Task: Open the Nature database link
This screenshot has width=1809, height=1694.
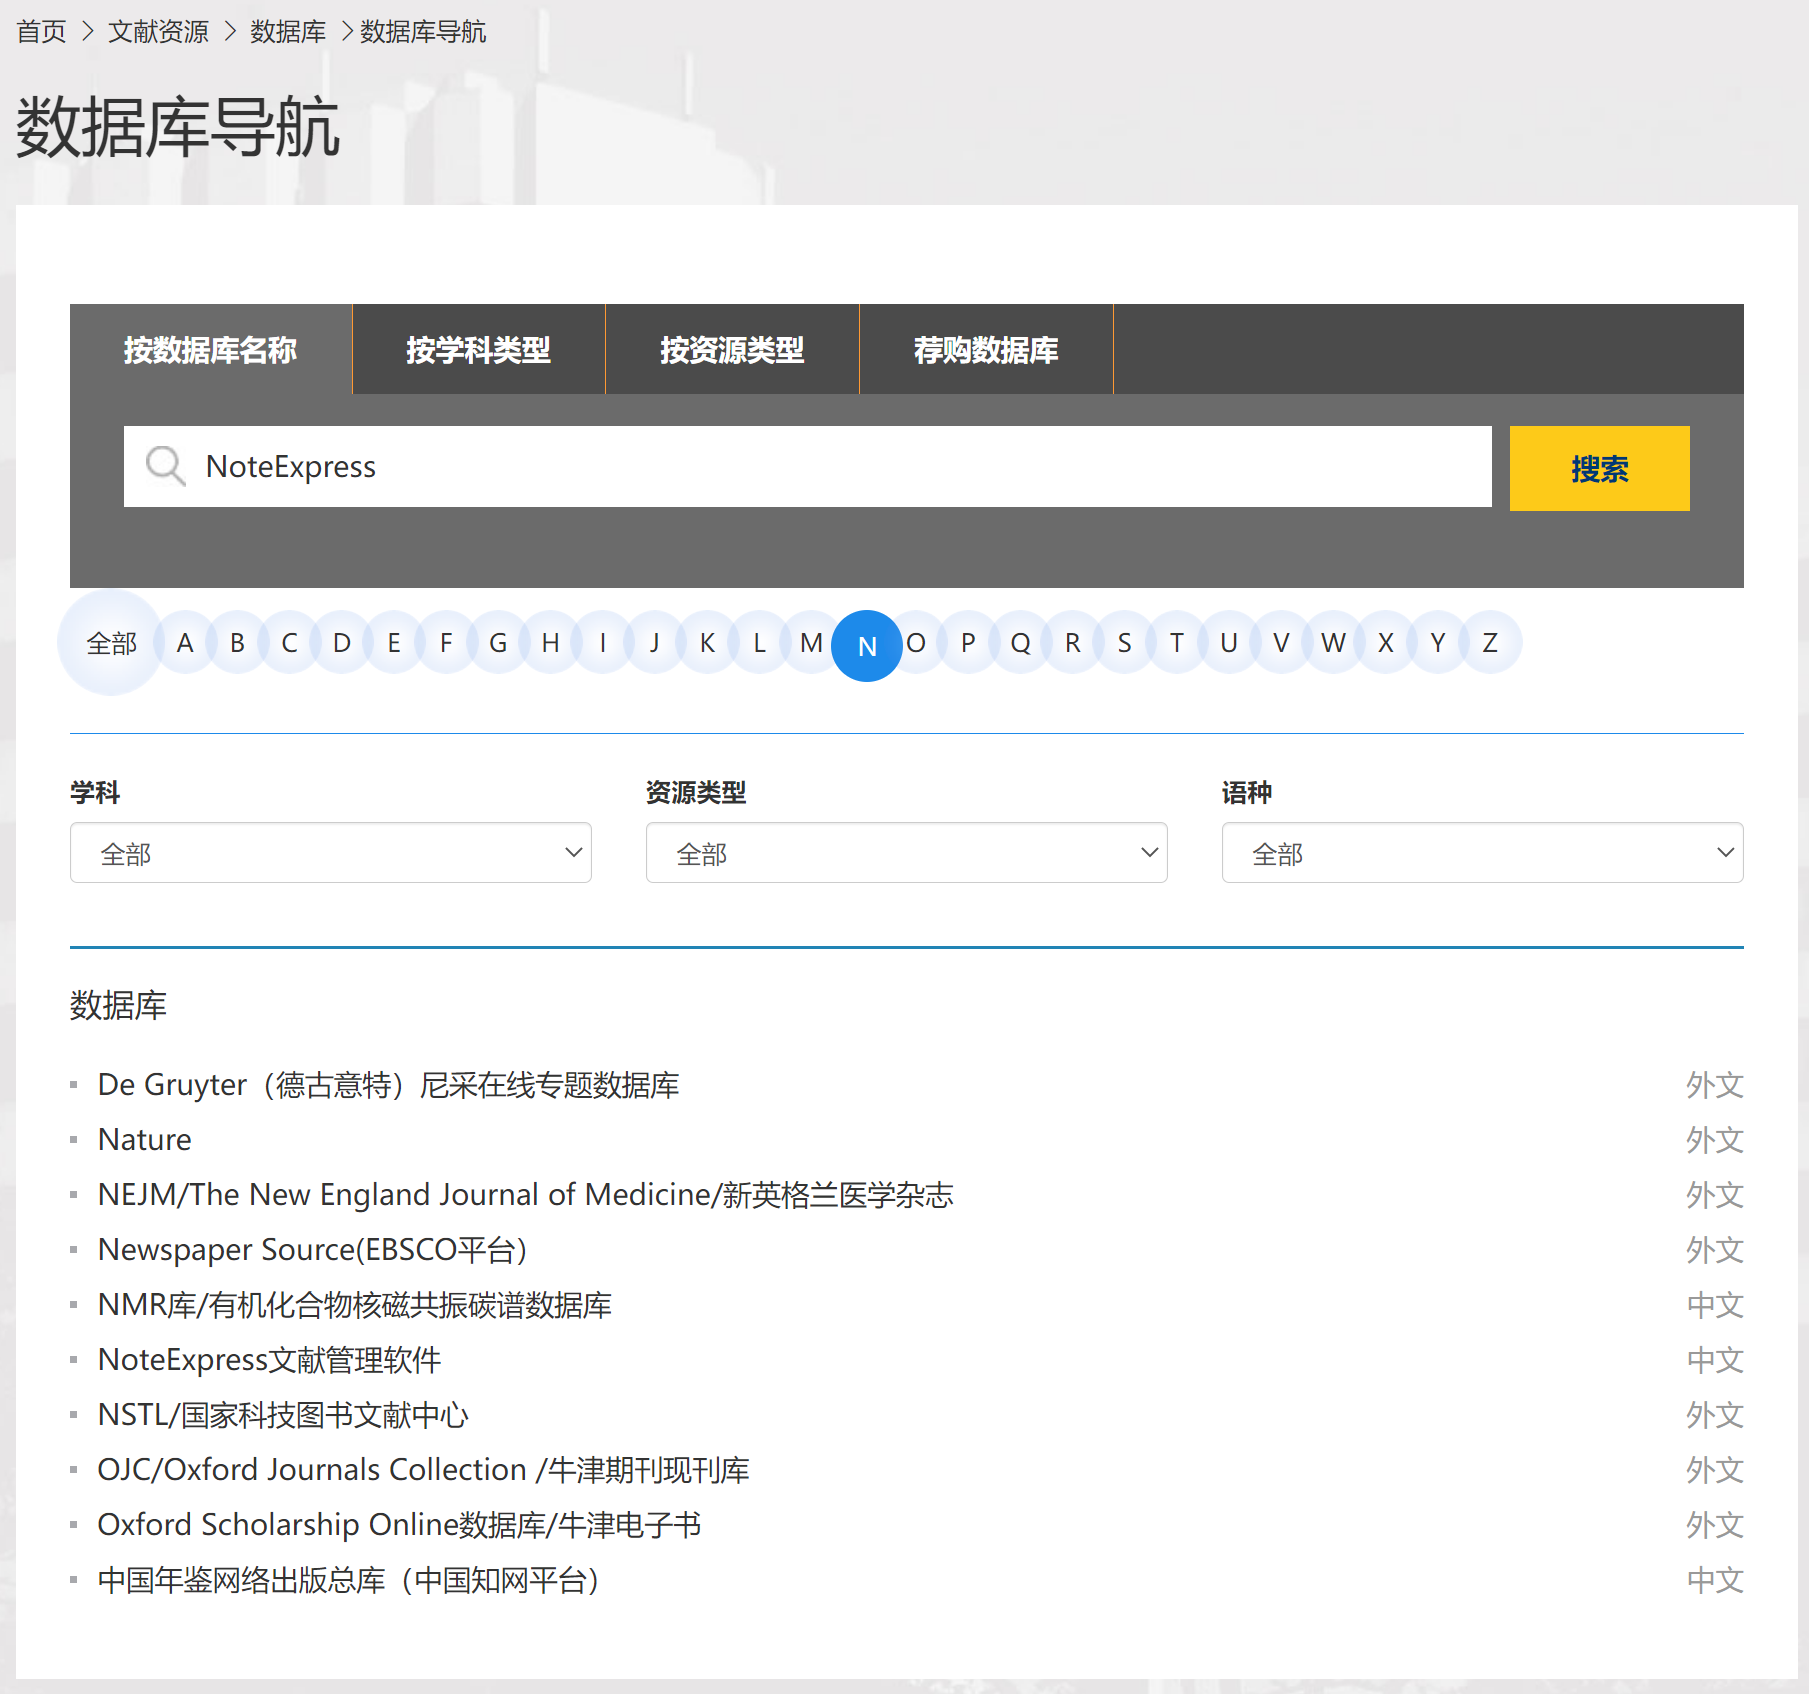Action: [x=145, y=1140]
